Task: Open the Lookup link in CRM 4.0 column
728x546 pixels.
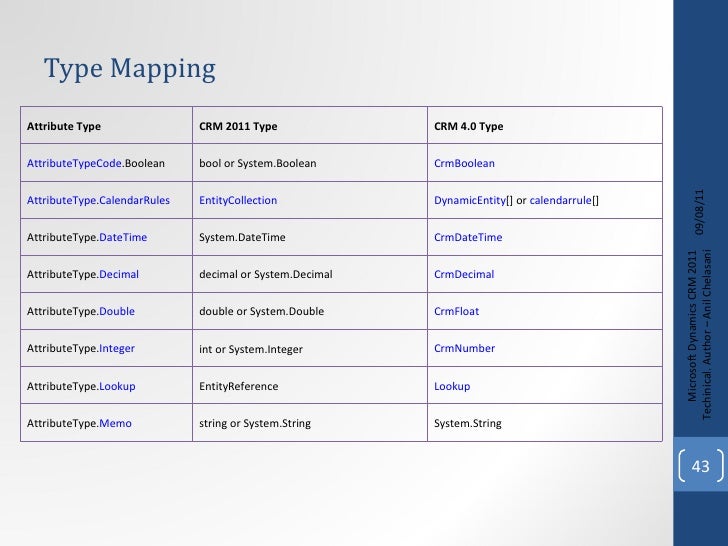Action: tap(452, 386)
